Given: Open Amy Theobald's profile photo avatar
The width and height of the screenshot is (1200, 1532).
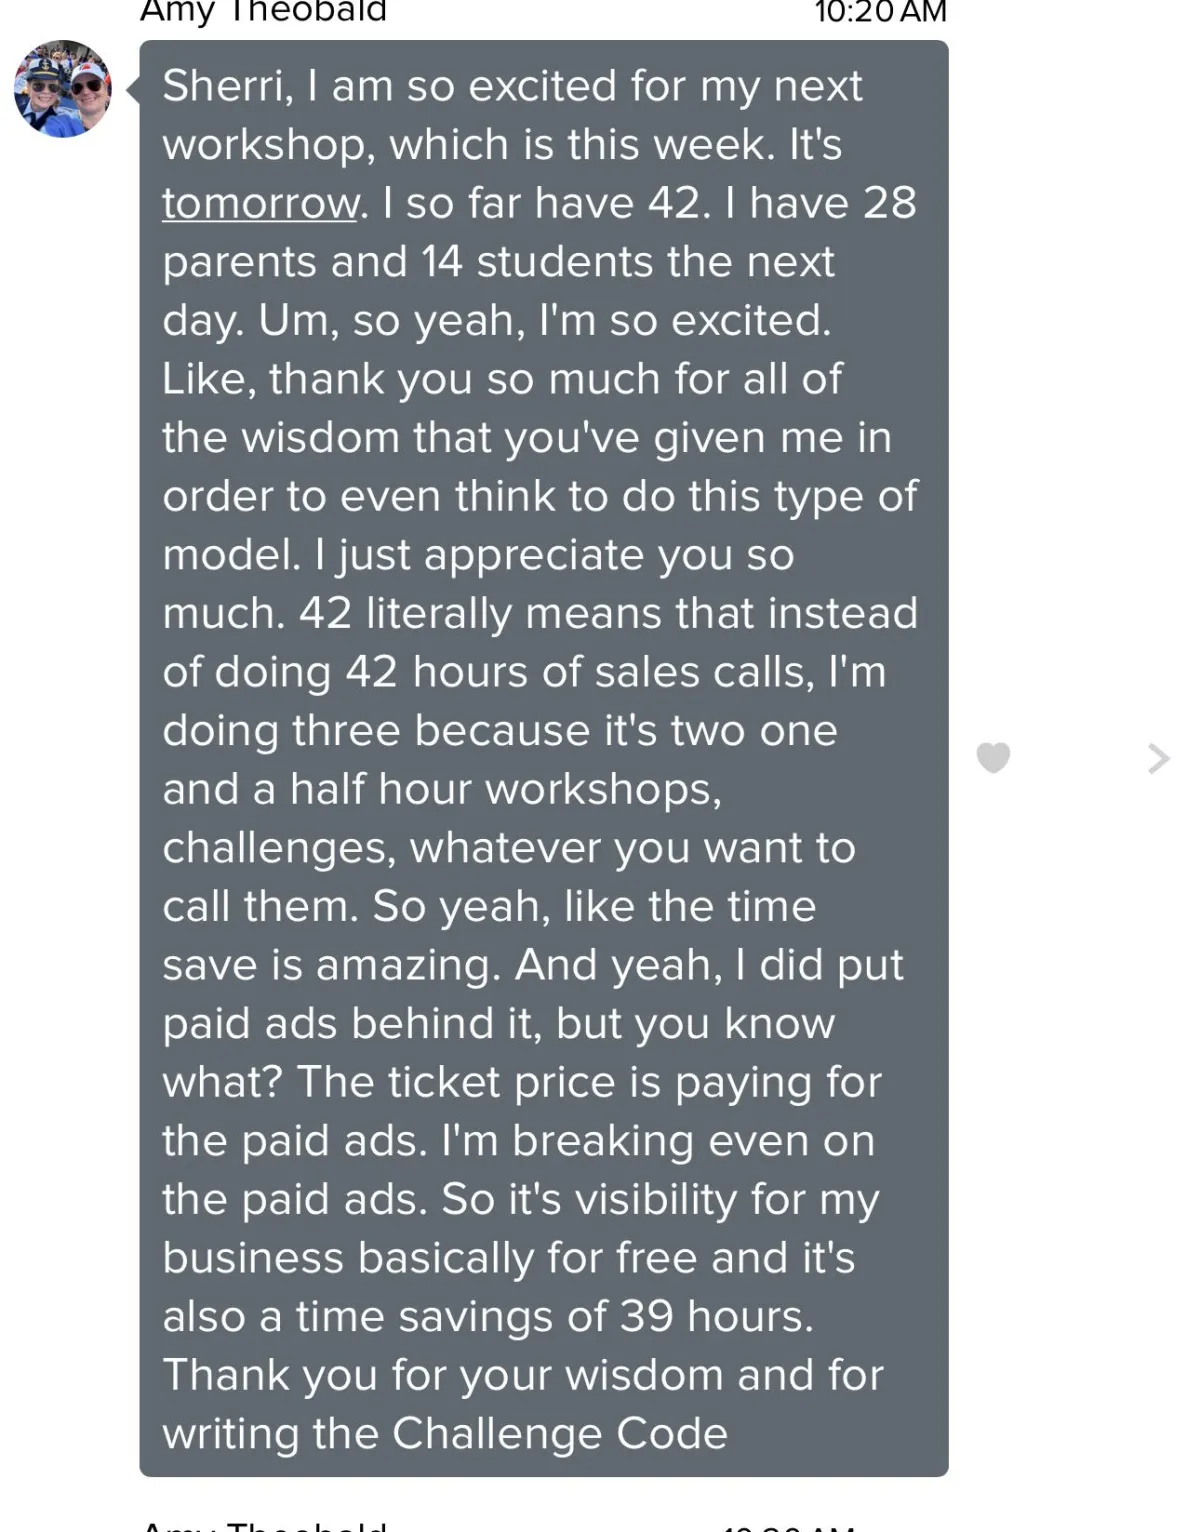Looking at the screenshot, I should coord(63,89).
